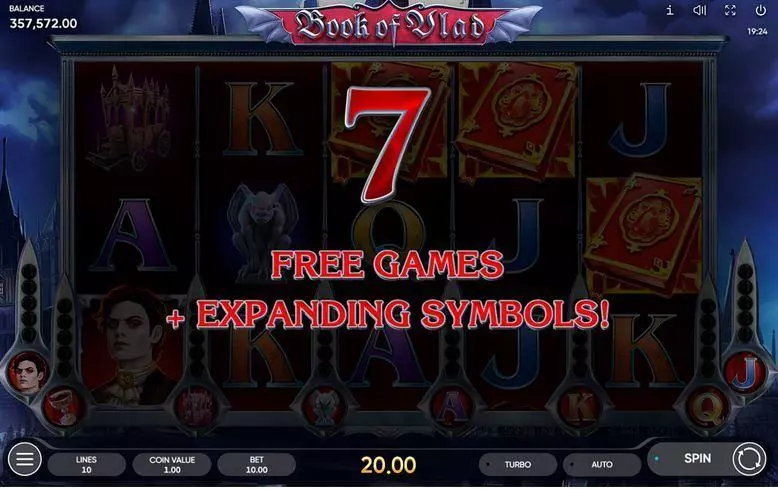Click the Book of Vlad logo
Screen dimensions: 778x489
(x=389, y=24)
